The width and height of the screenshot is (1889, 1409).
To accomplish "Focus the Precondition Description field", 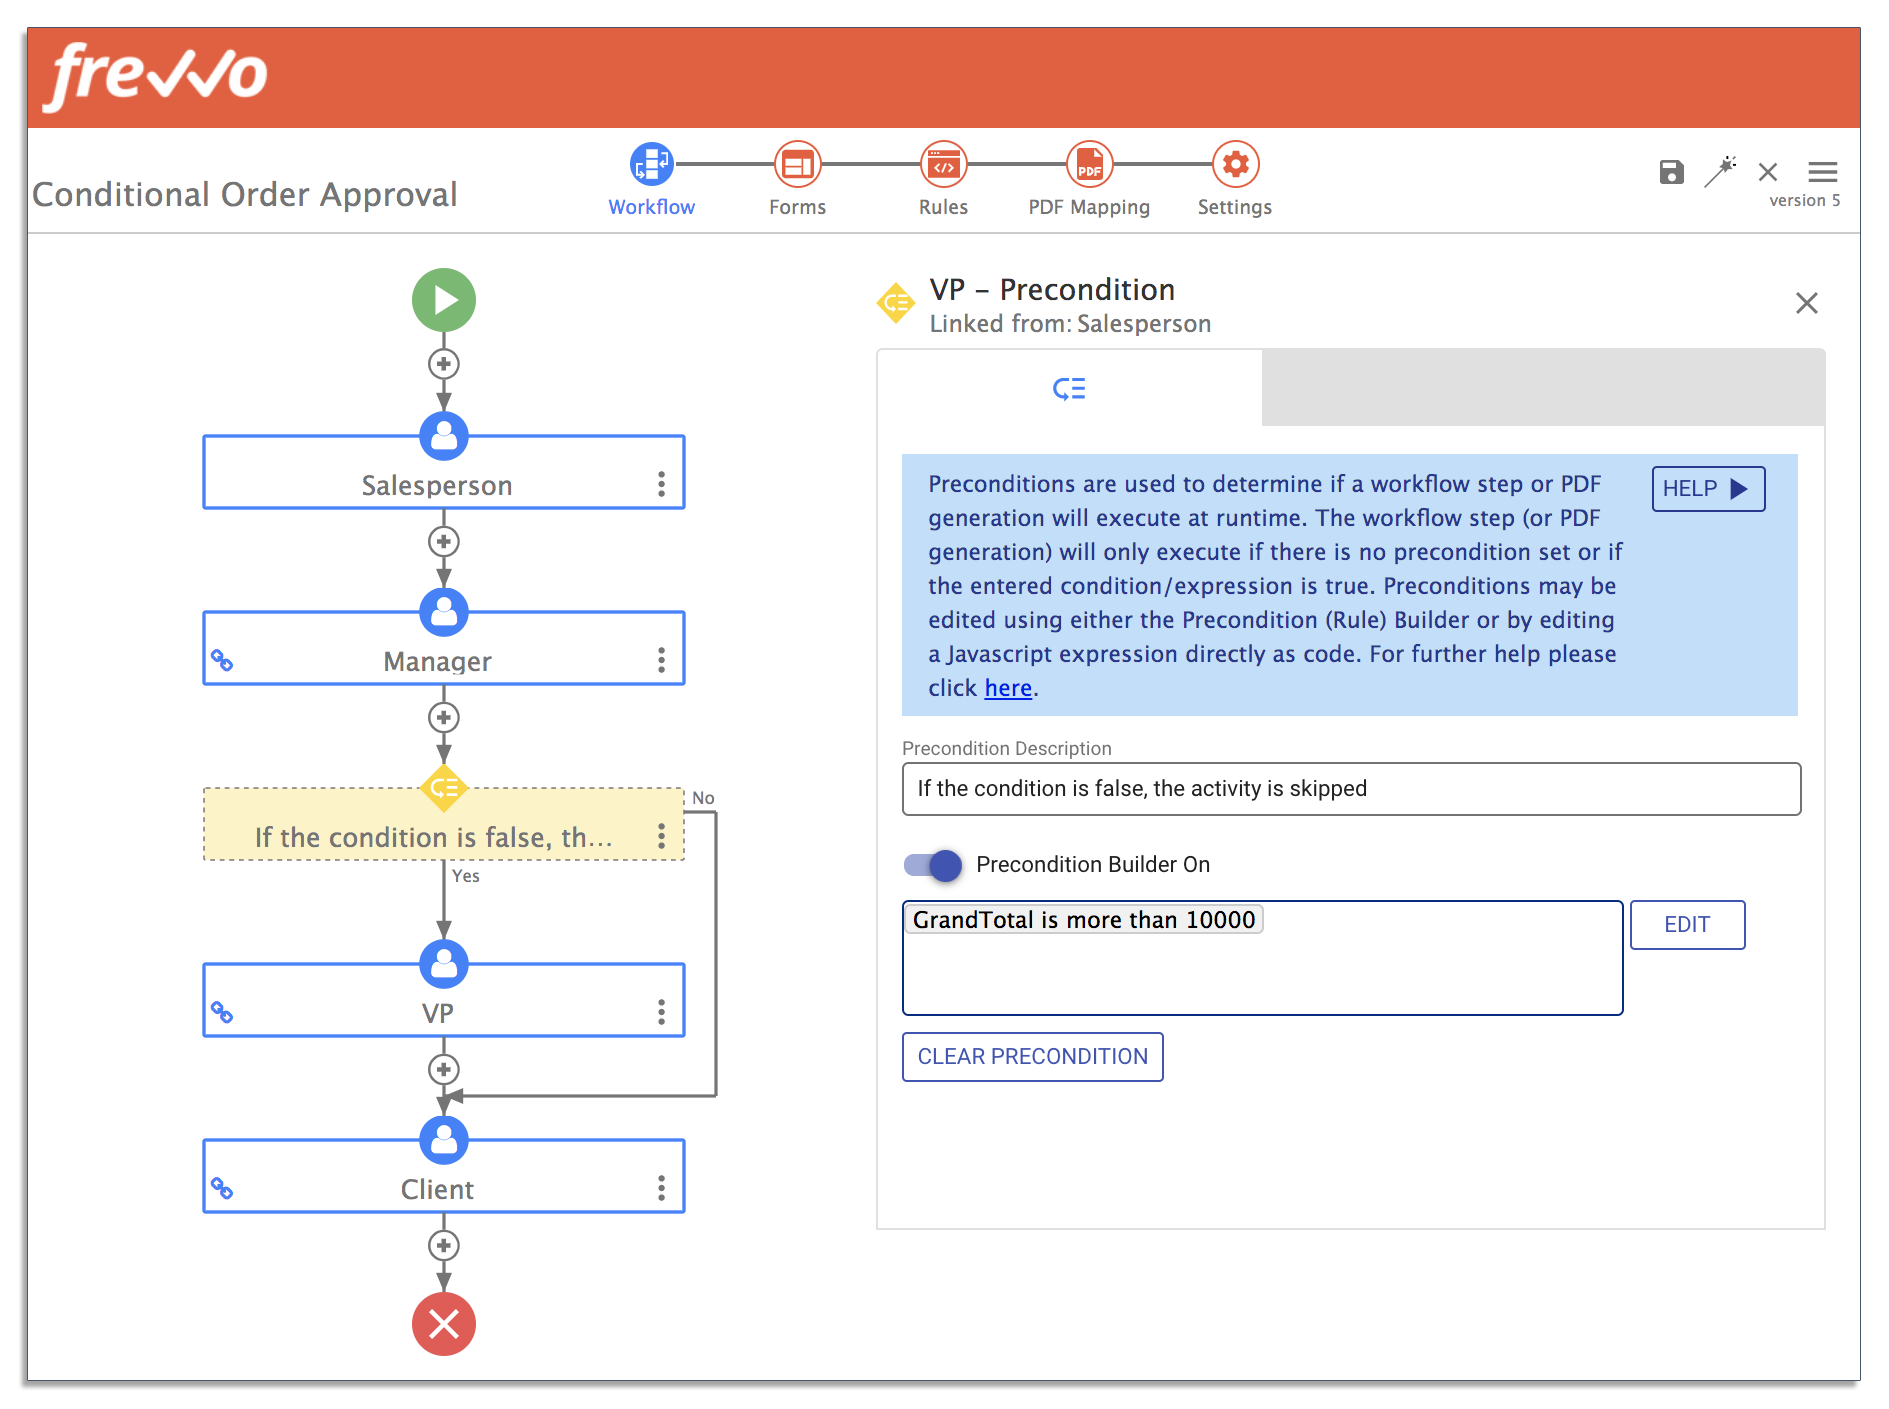I will pyautogui.click(x=1351, y=789).
